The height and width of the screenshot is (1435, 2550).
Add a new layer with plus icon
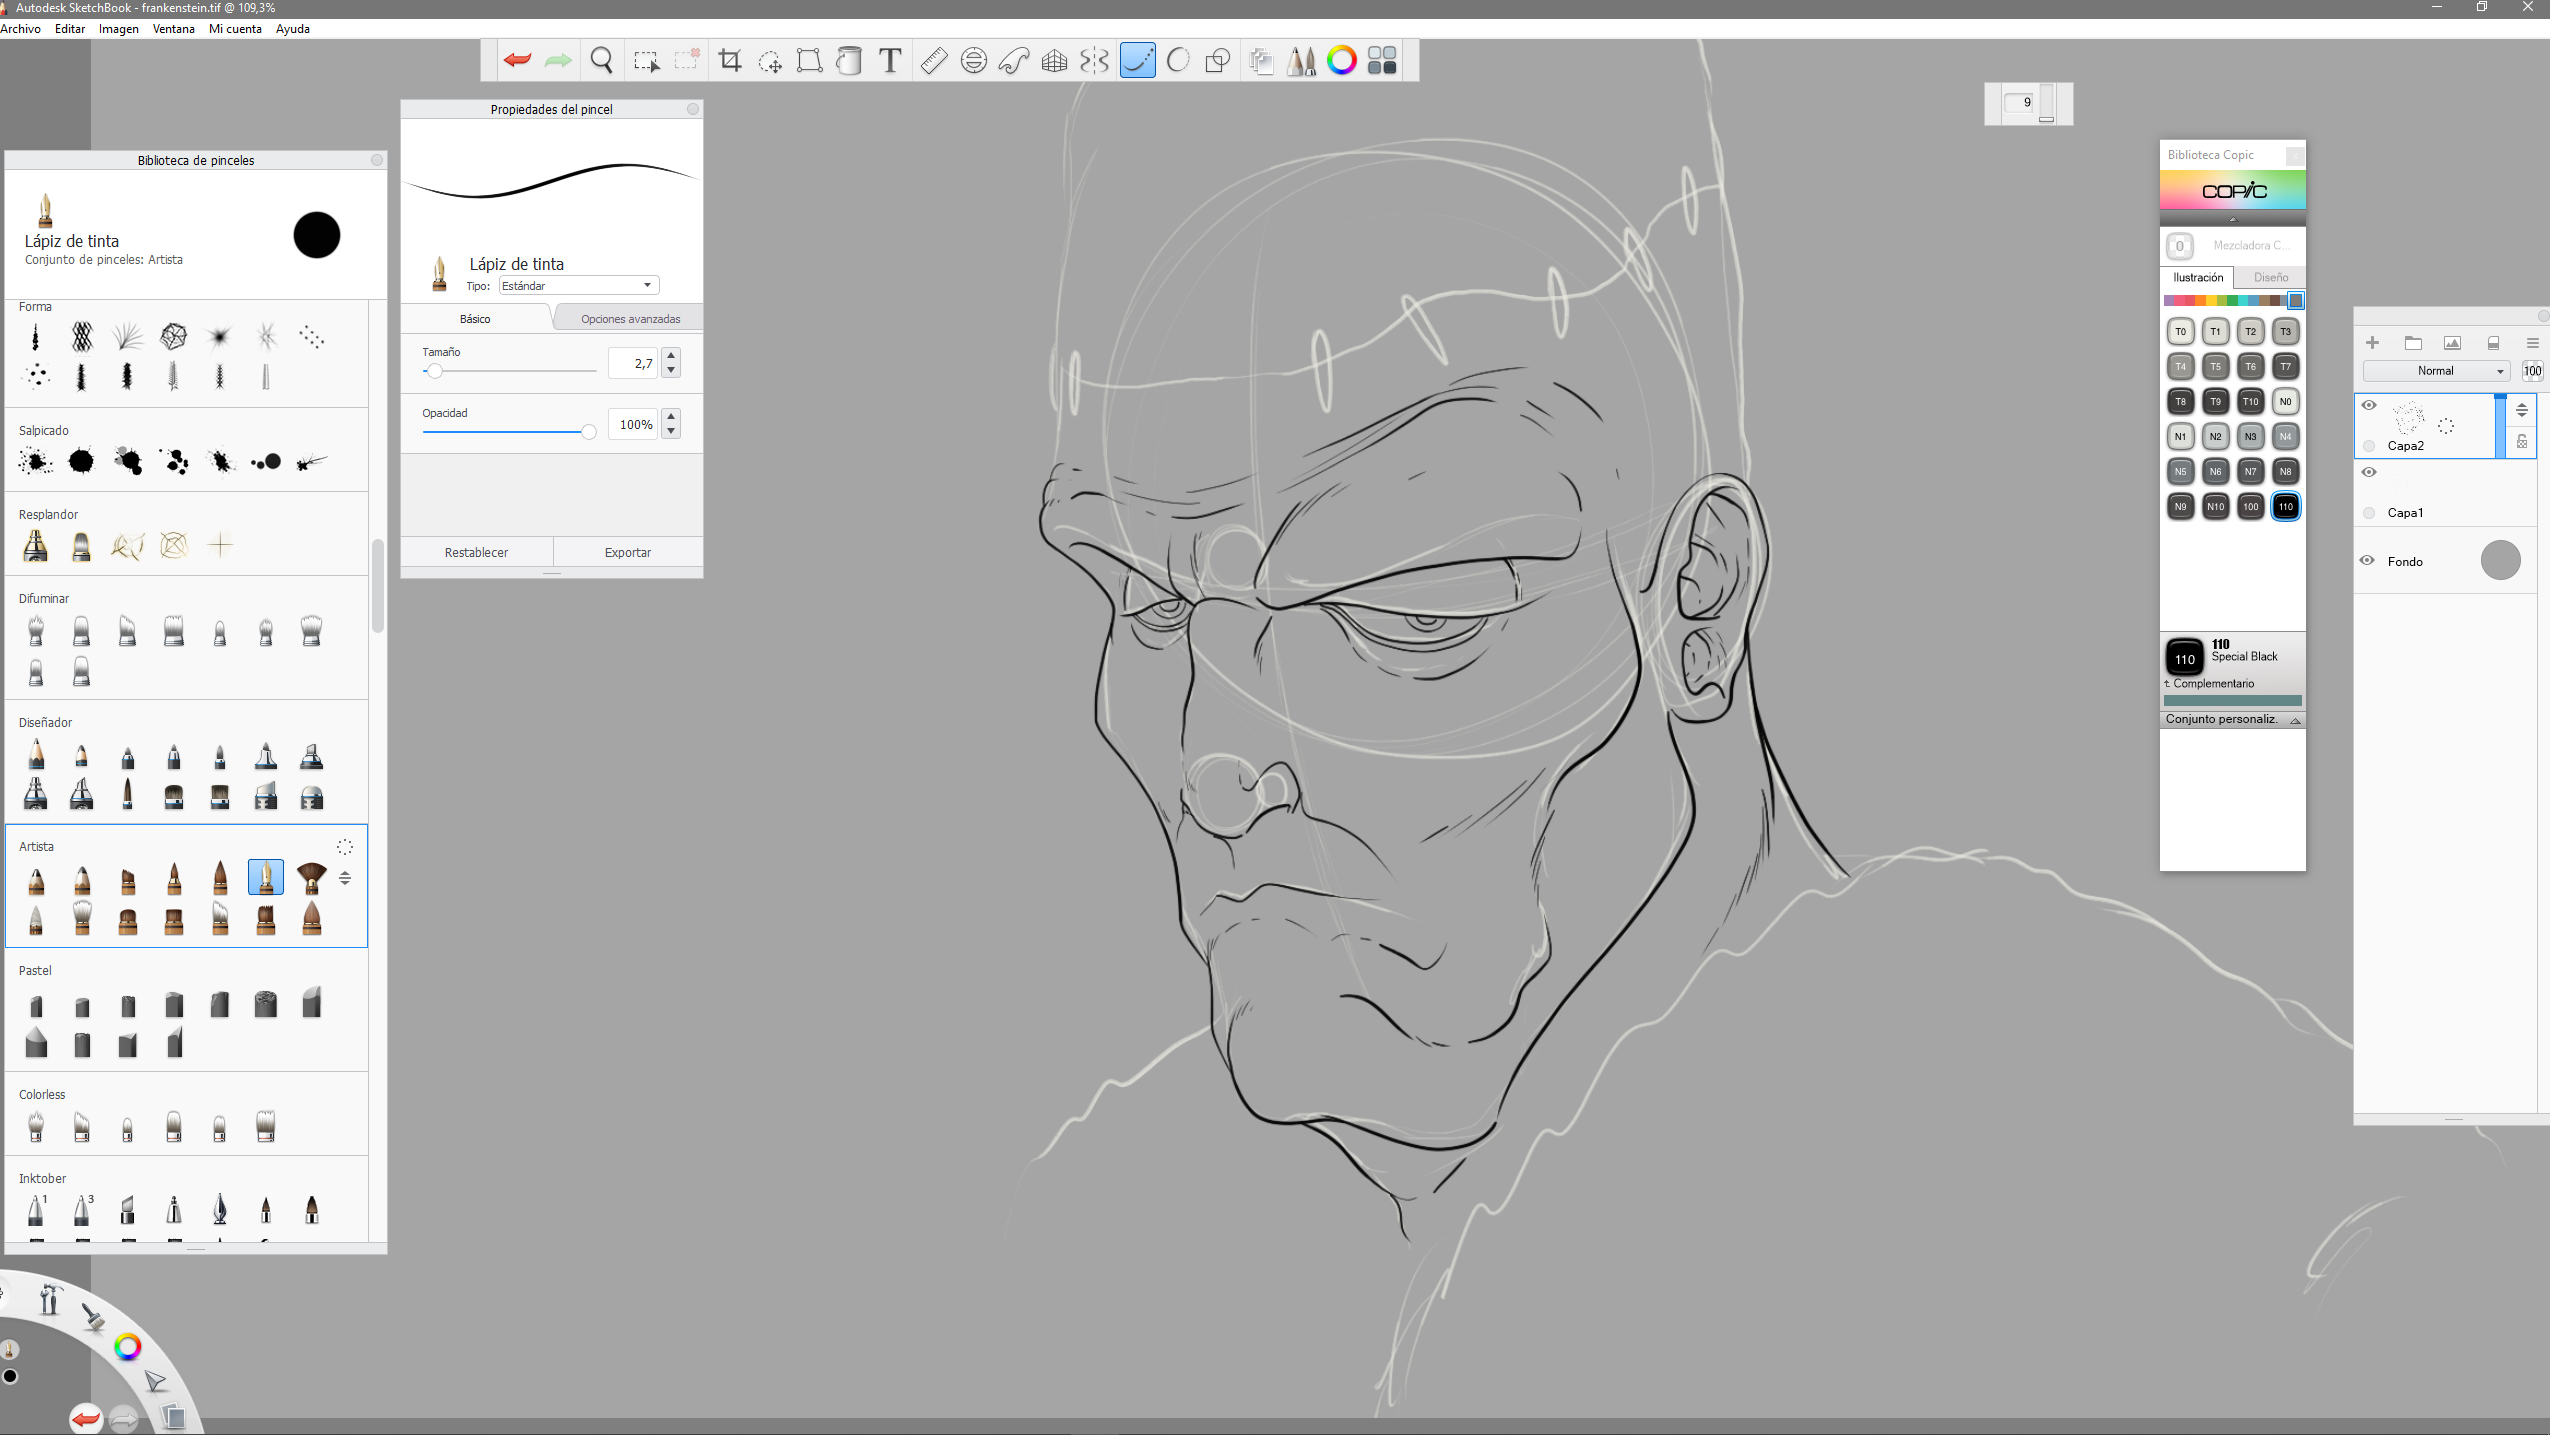[x=2372, y=343]
